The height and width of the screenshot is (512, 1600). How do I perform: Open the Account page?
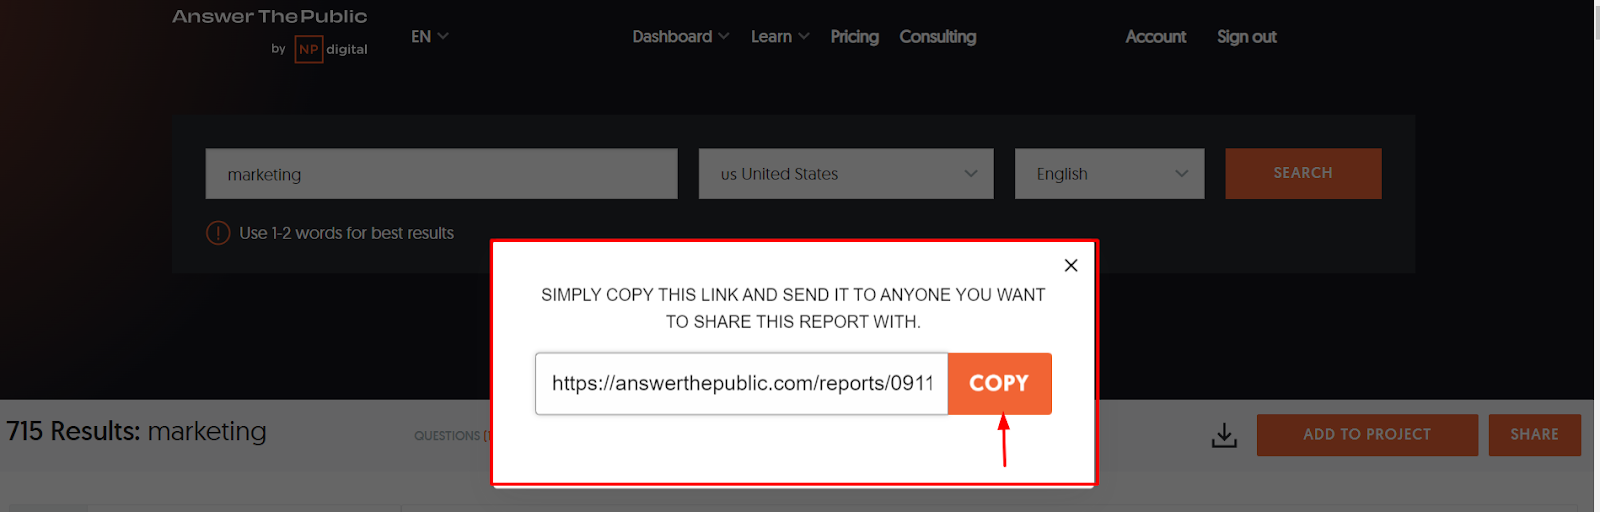1155,37
